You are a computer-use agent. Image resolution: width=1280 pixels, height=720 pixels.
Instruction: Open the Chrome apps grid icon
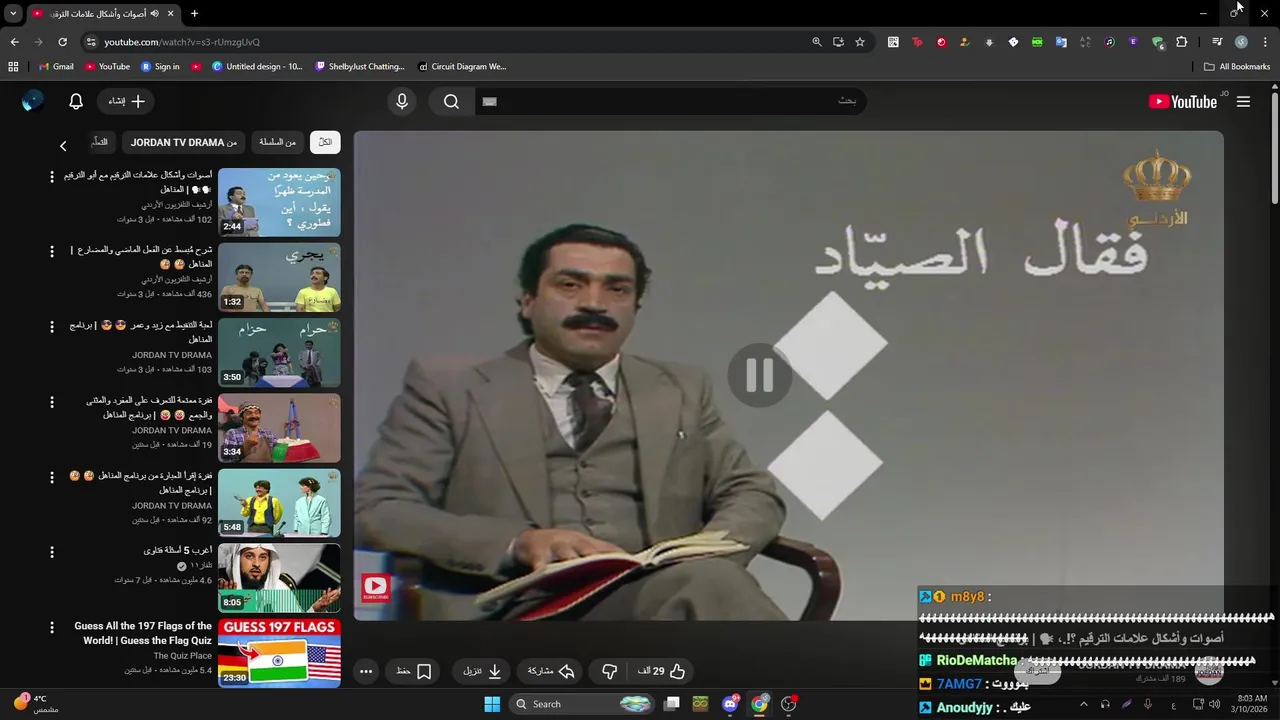(13, 67)
